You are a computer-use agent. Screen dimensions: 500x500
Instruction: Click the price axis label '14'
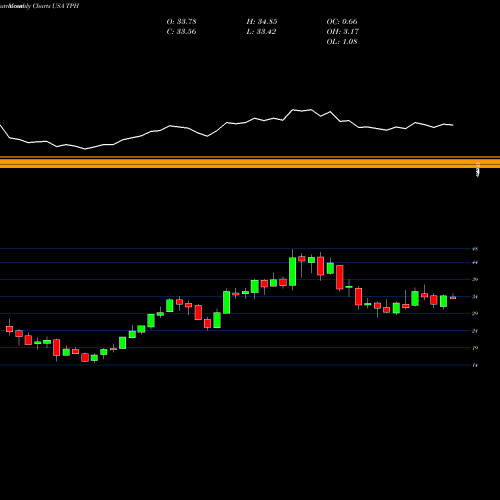click(475, 365)
